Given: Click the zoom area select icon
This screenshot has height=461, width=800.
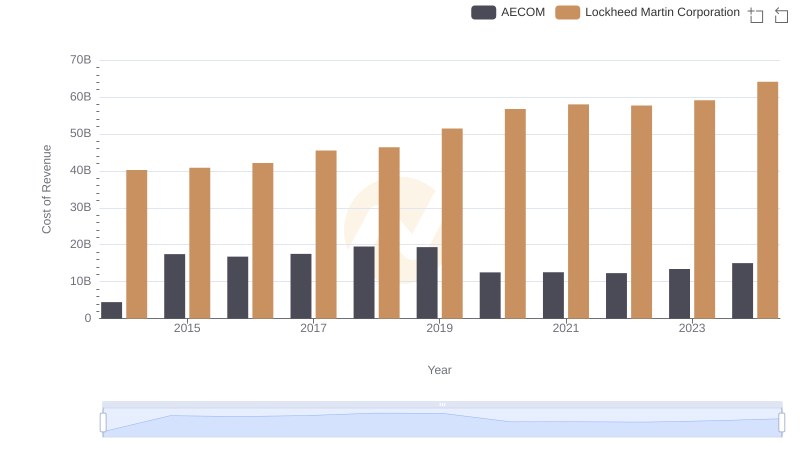Looking at the screenshot, I should (756, 15).
